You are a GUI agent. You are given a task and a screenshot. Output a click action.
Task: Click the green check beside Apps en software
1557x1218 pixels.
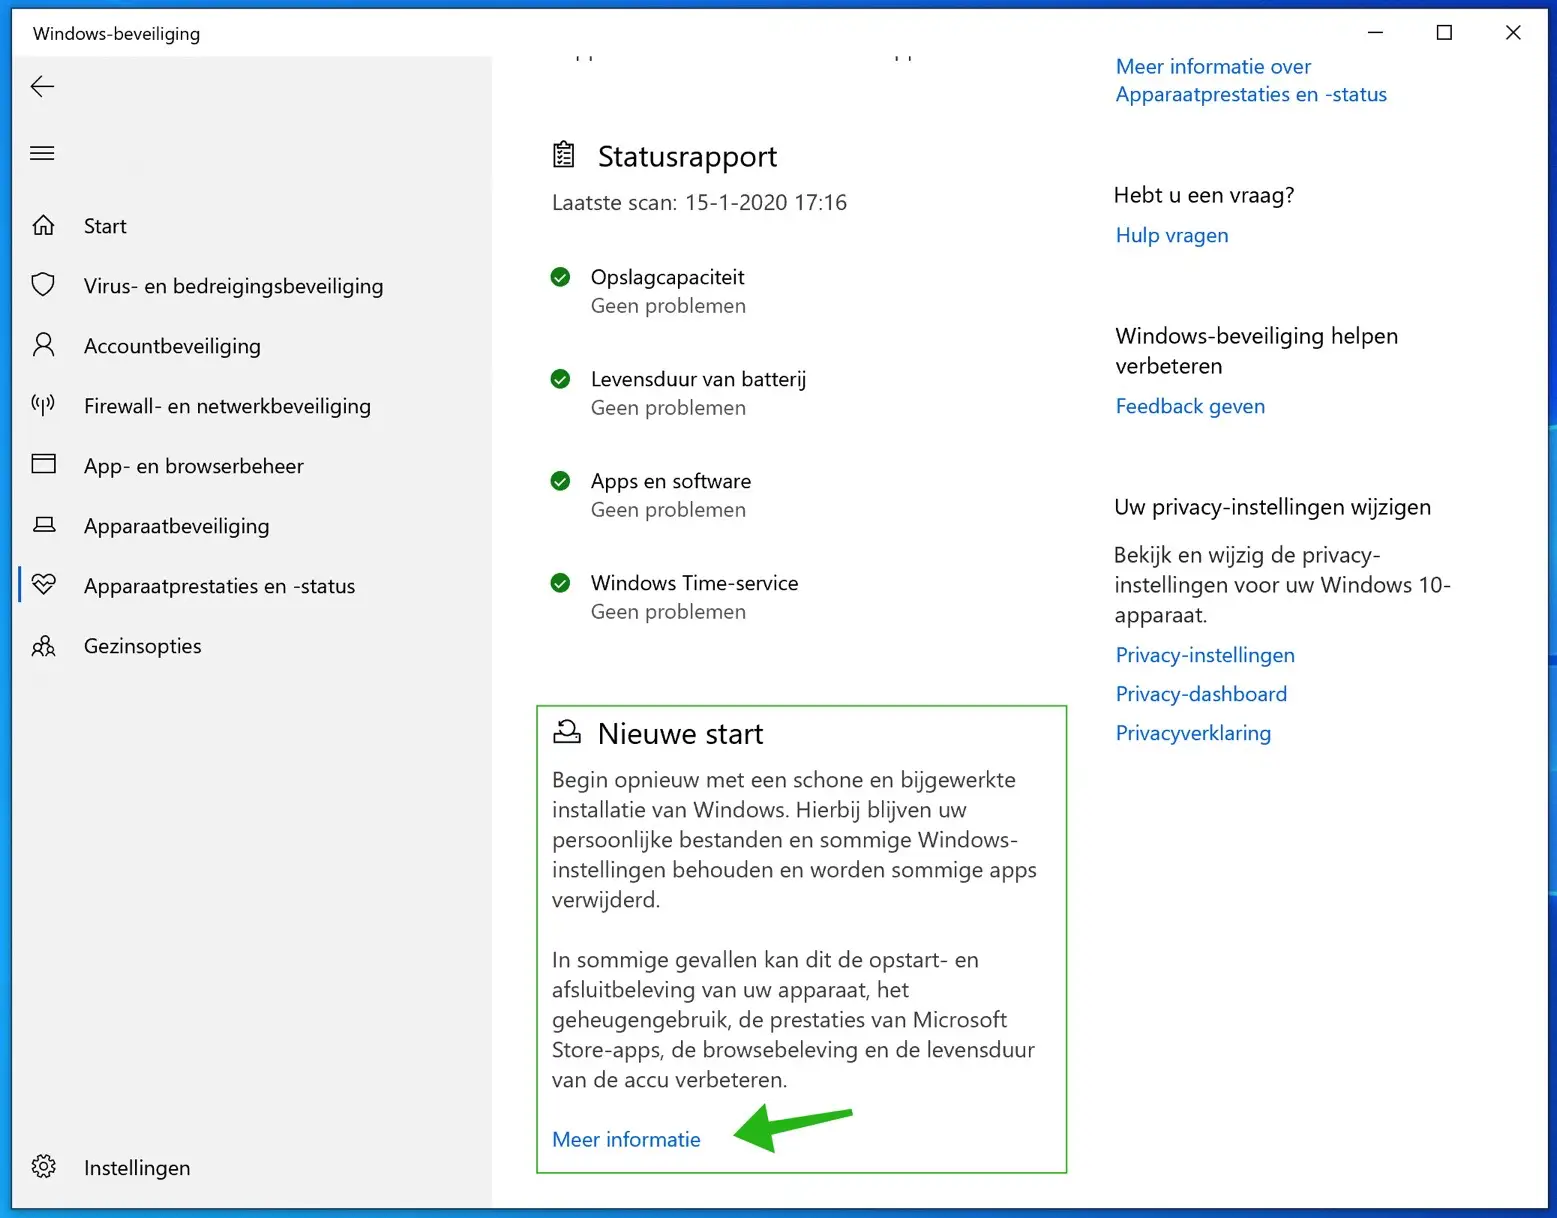point(560,481)
